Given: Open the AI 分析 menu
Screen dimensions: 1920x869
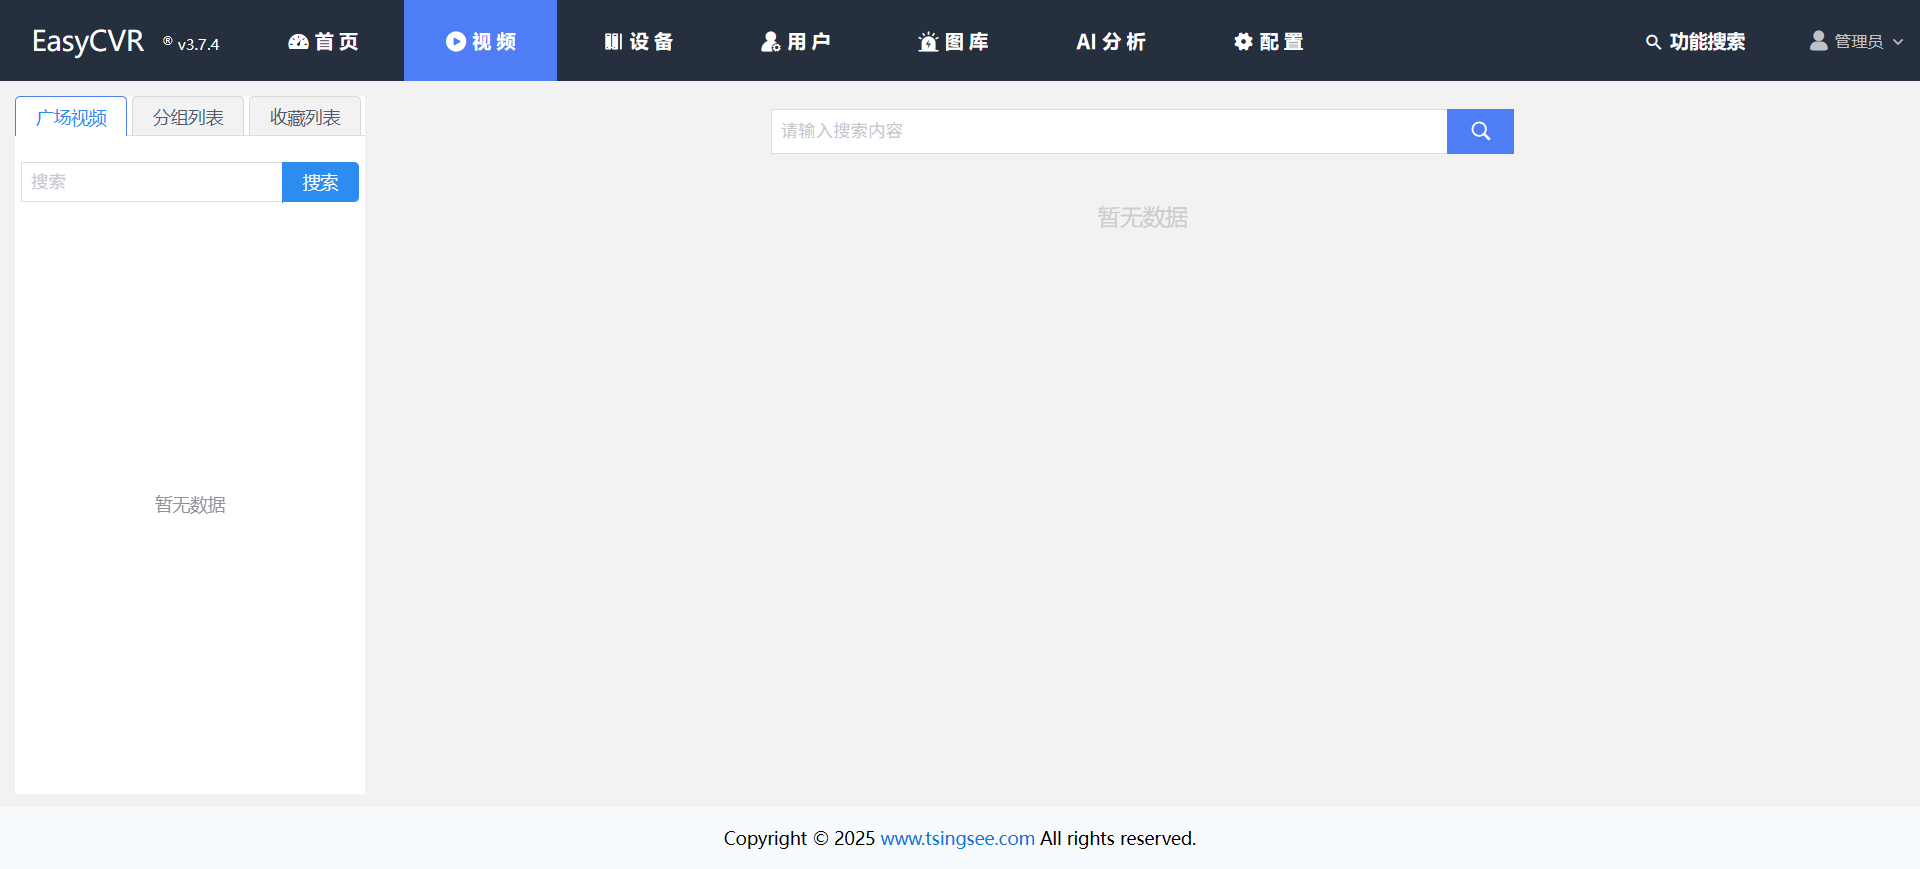Looking at the screenshot, I should click(x=1110, y=42).
